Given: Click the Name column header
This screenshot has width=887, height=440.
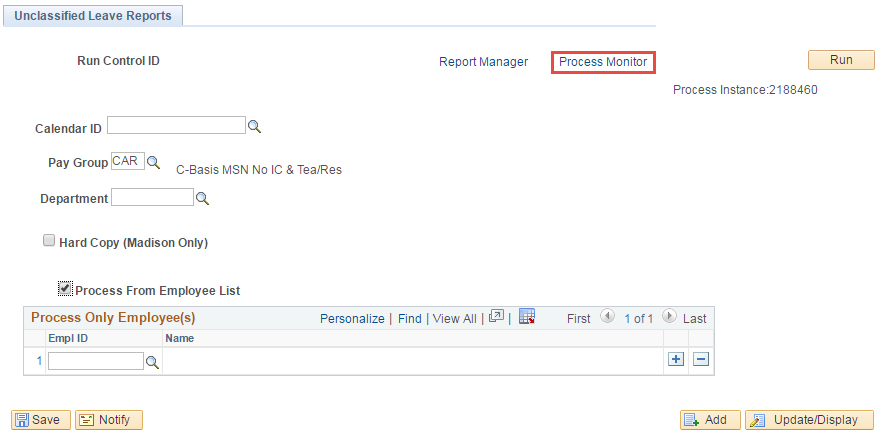Looking at the screenshot, I should tap(179, 338).
